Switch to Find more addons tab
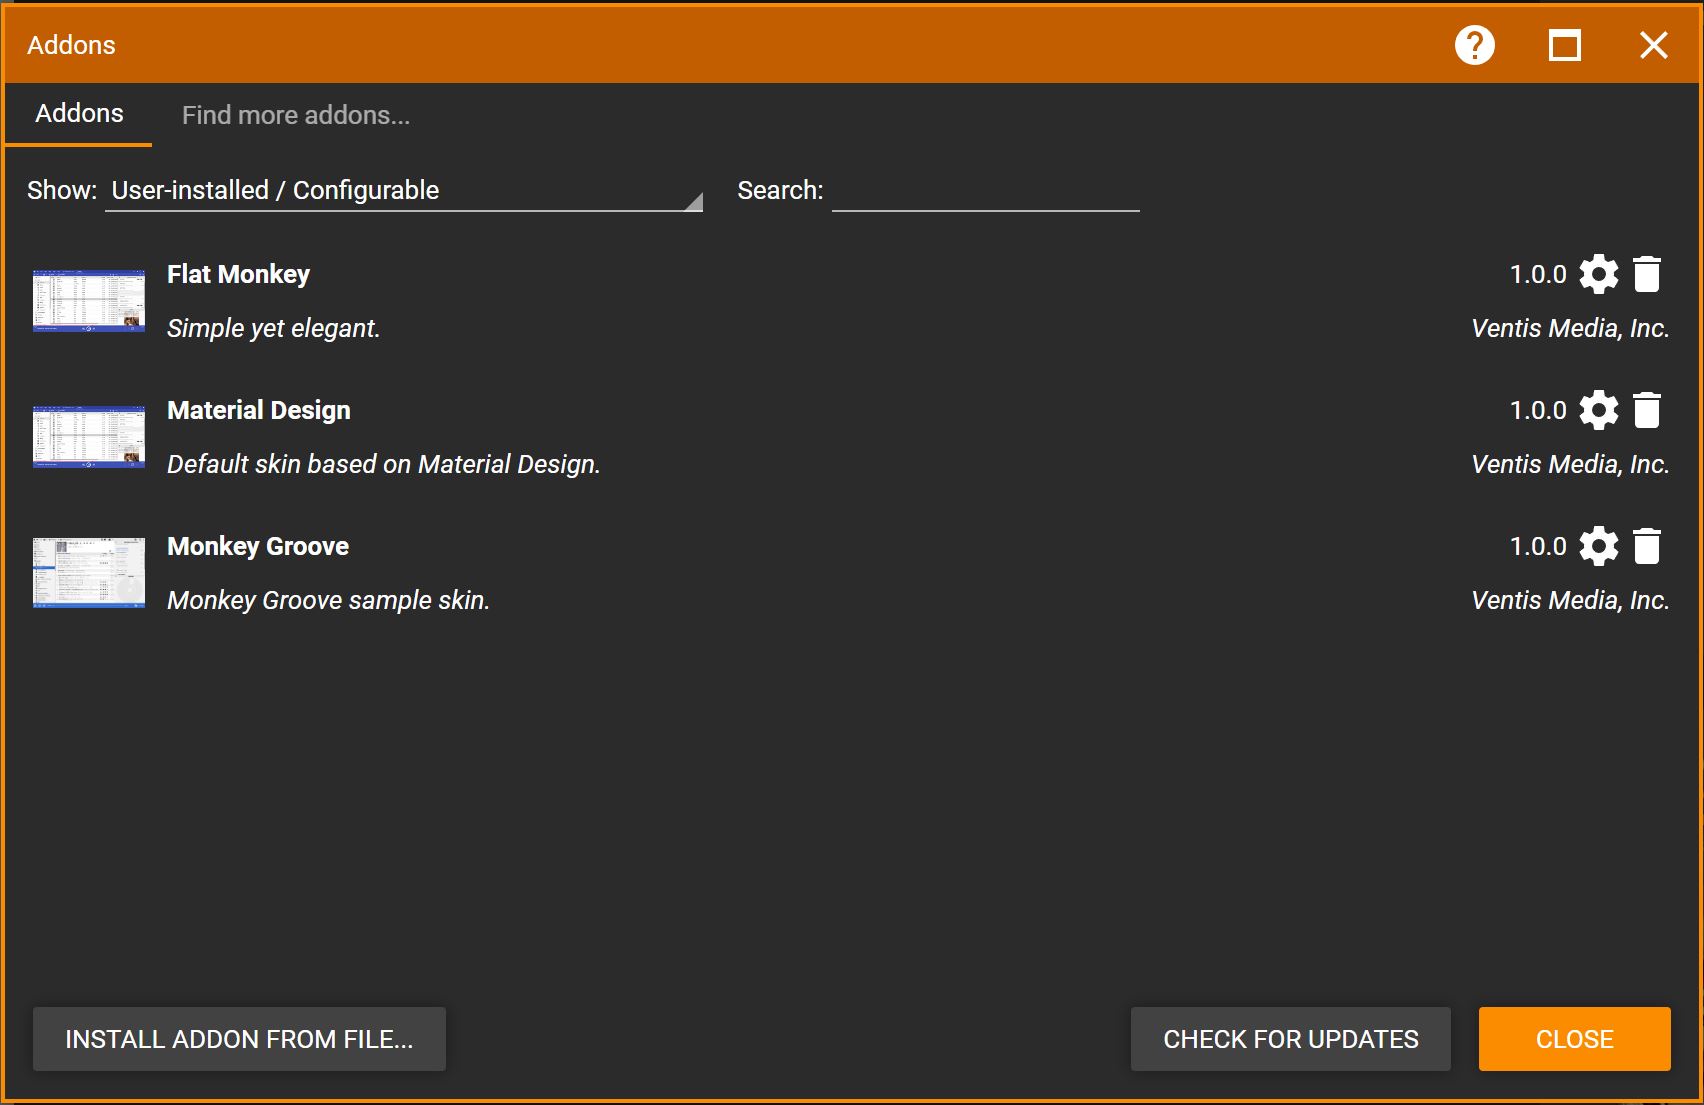1704x1105 pixels. click(295, 115)
